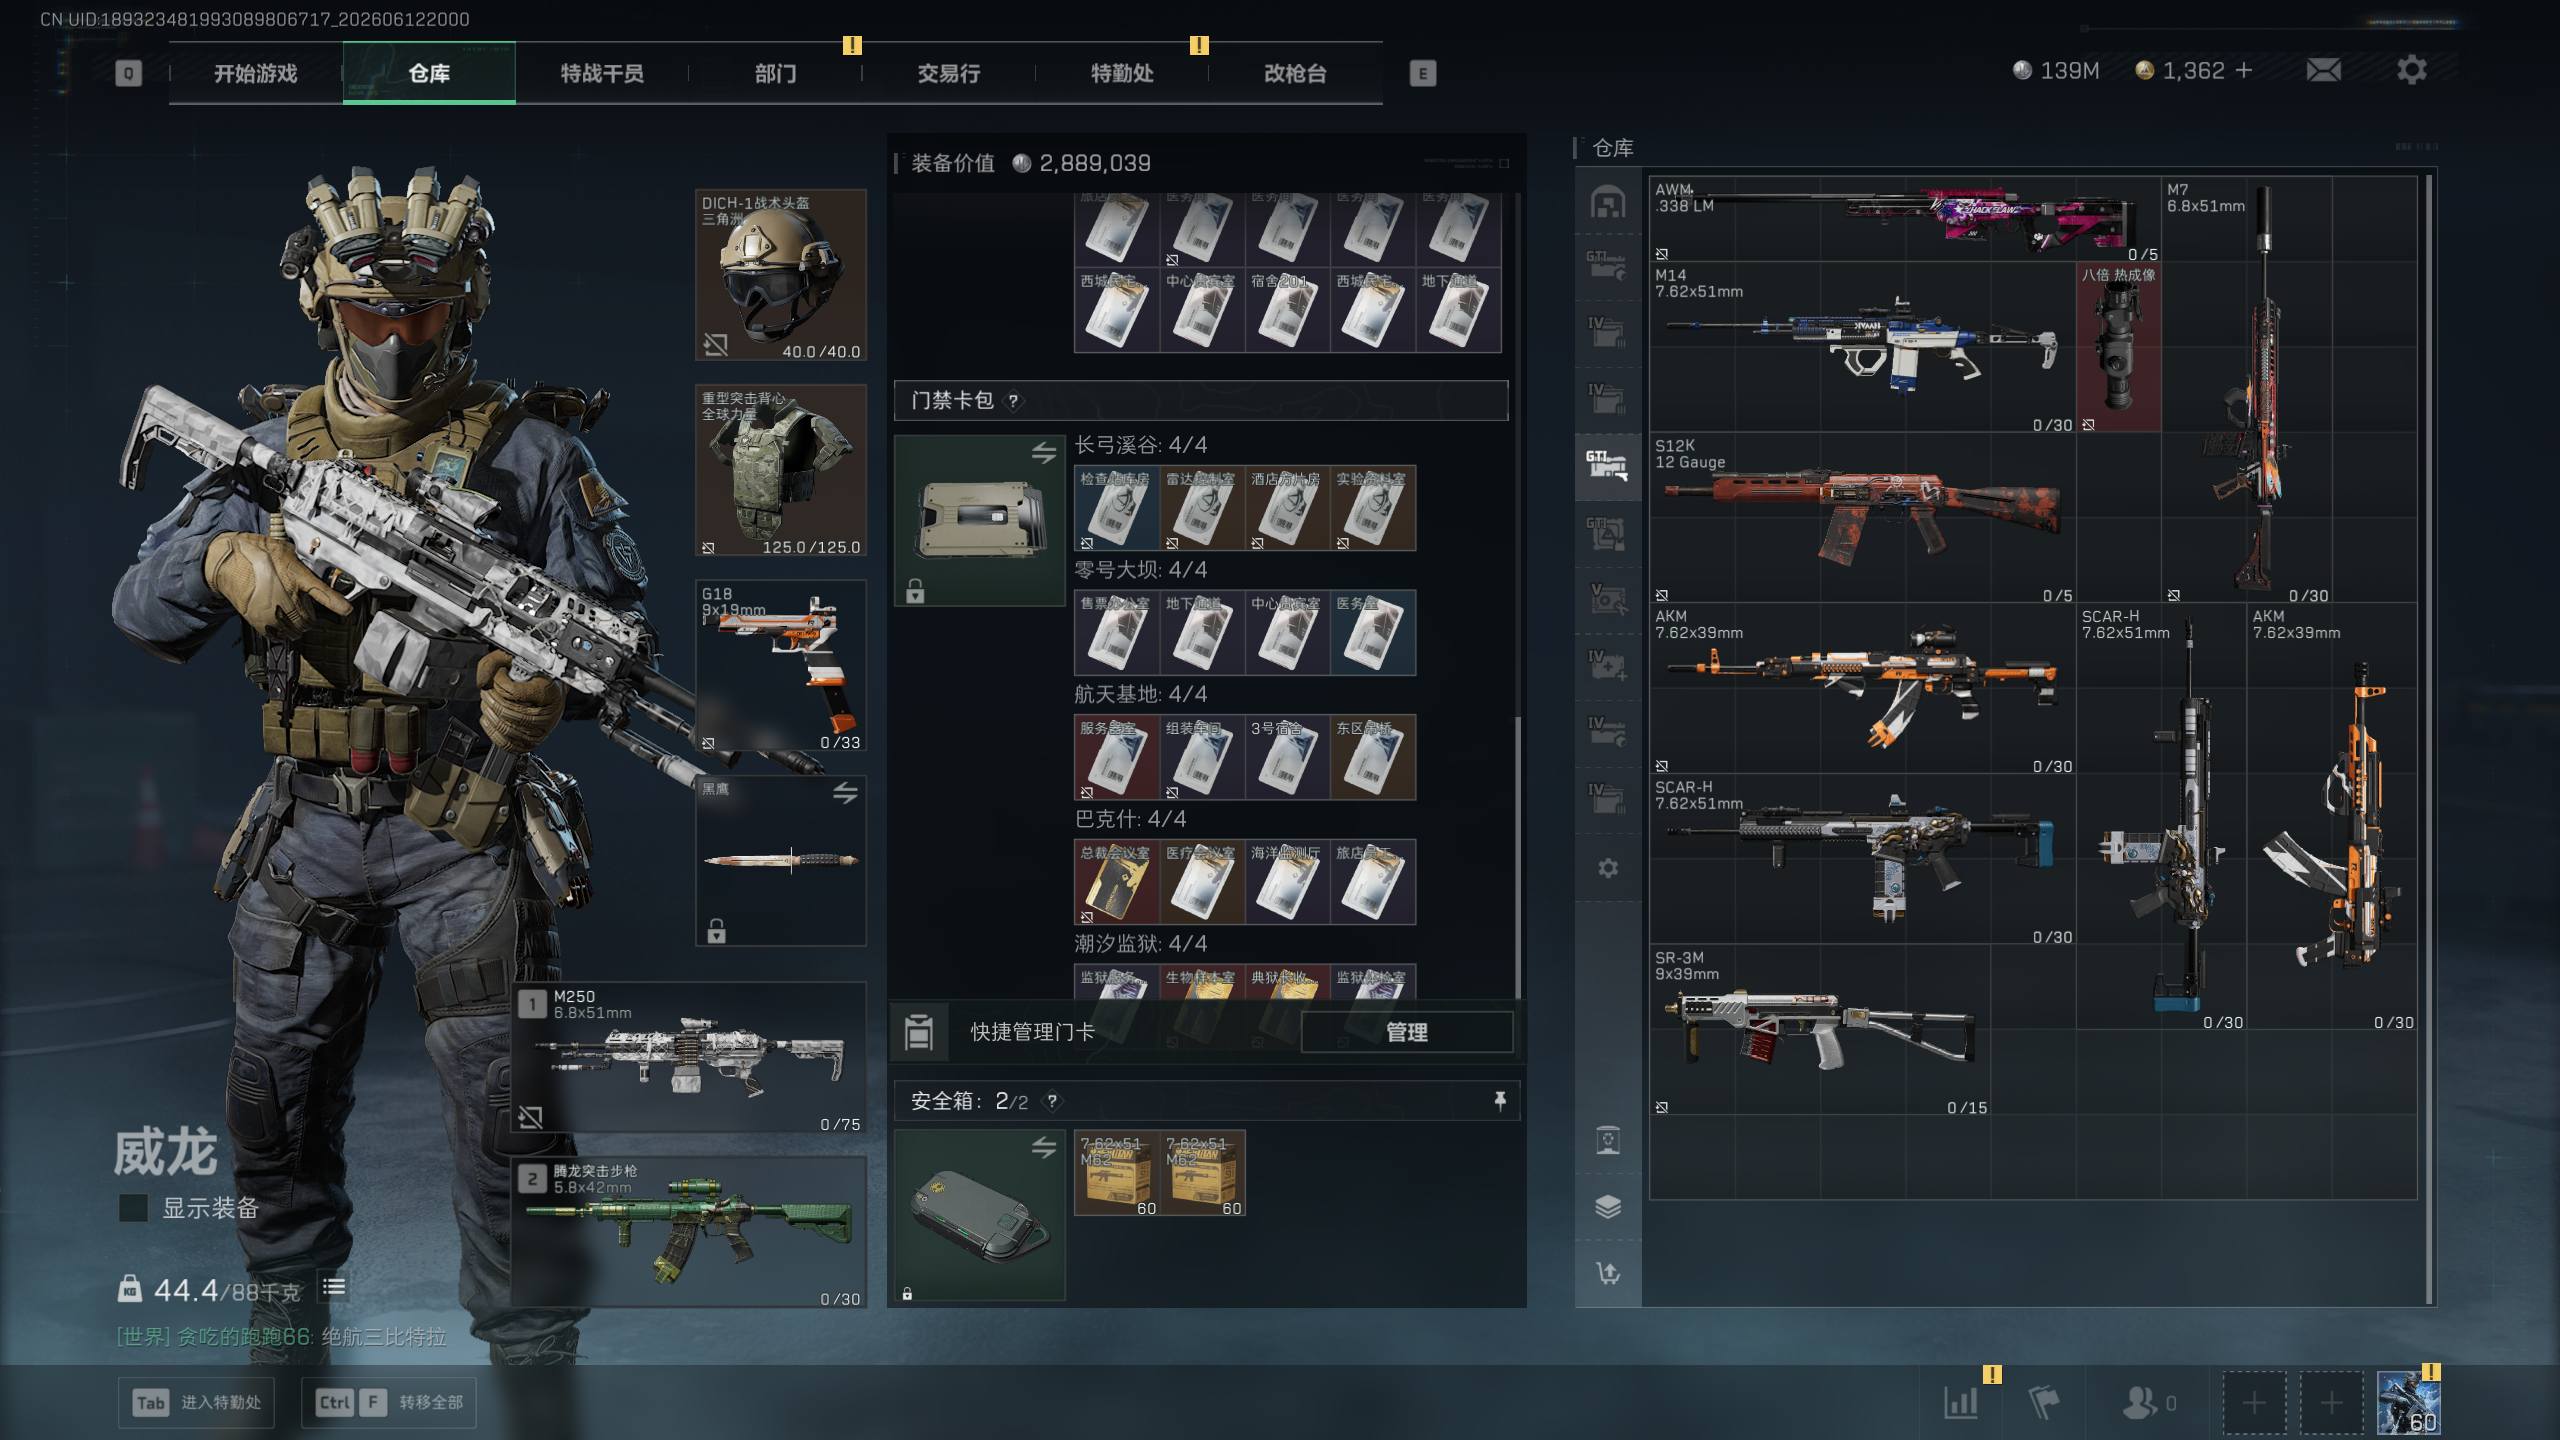Open the player avatar showing level 60
The height and width of the screenshot is (1440, 2560).
[x=2408, y=1403]
